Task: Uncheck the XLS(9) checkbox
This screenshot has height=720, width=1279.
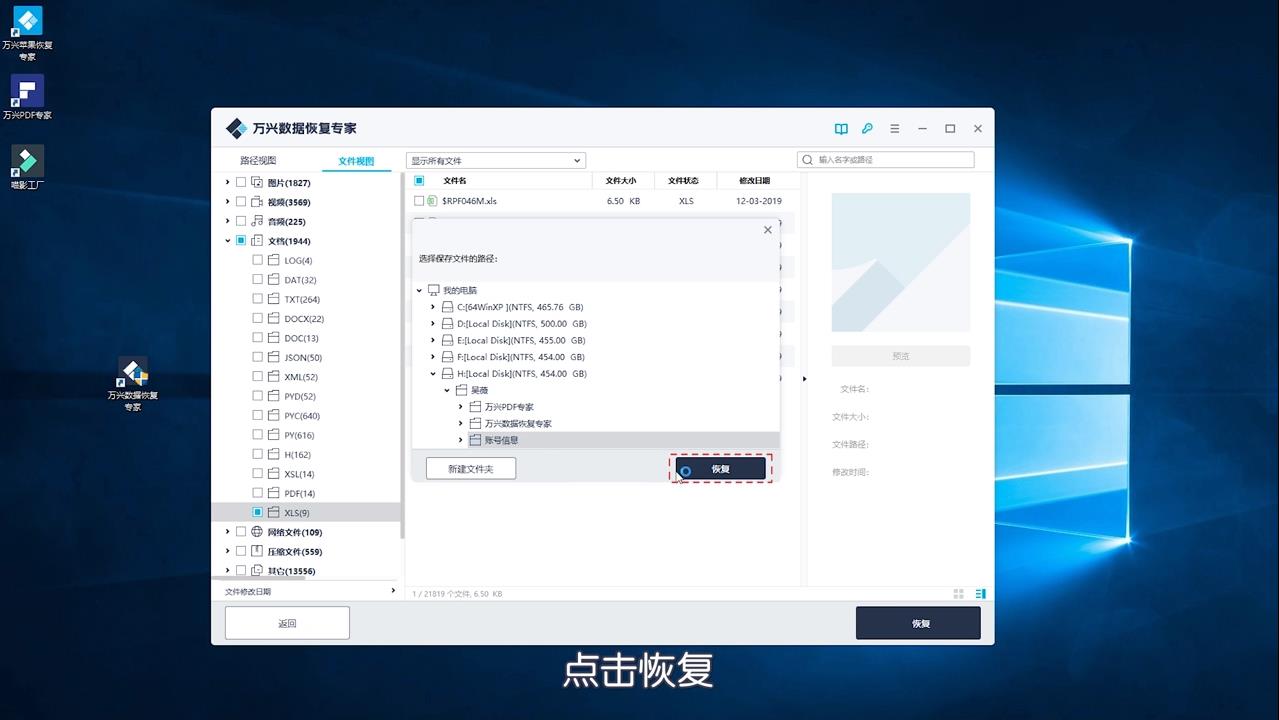Action: coord(258,512)
